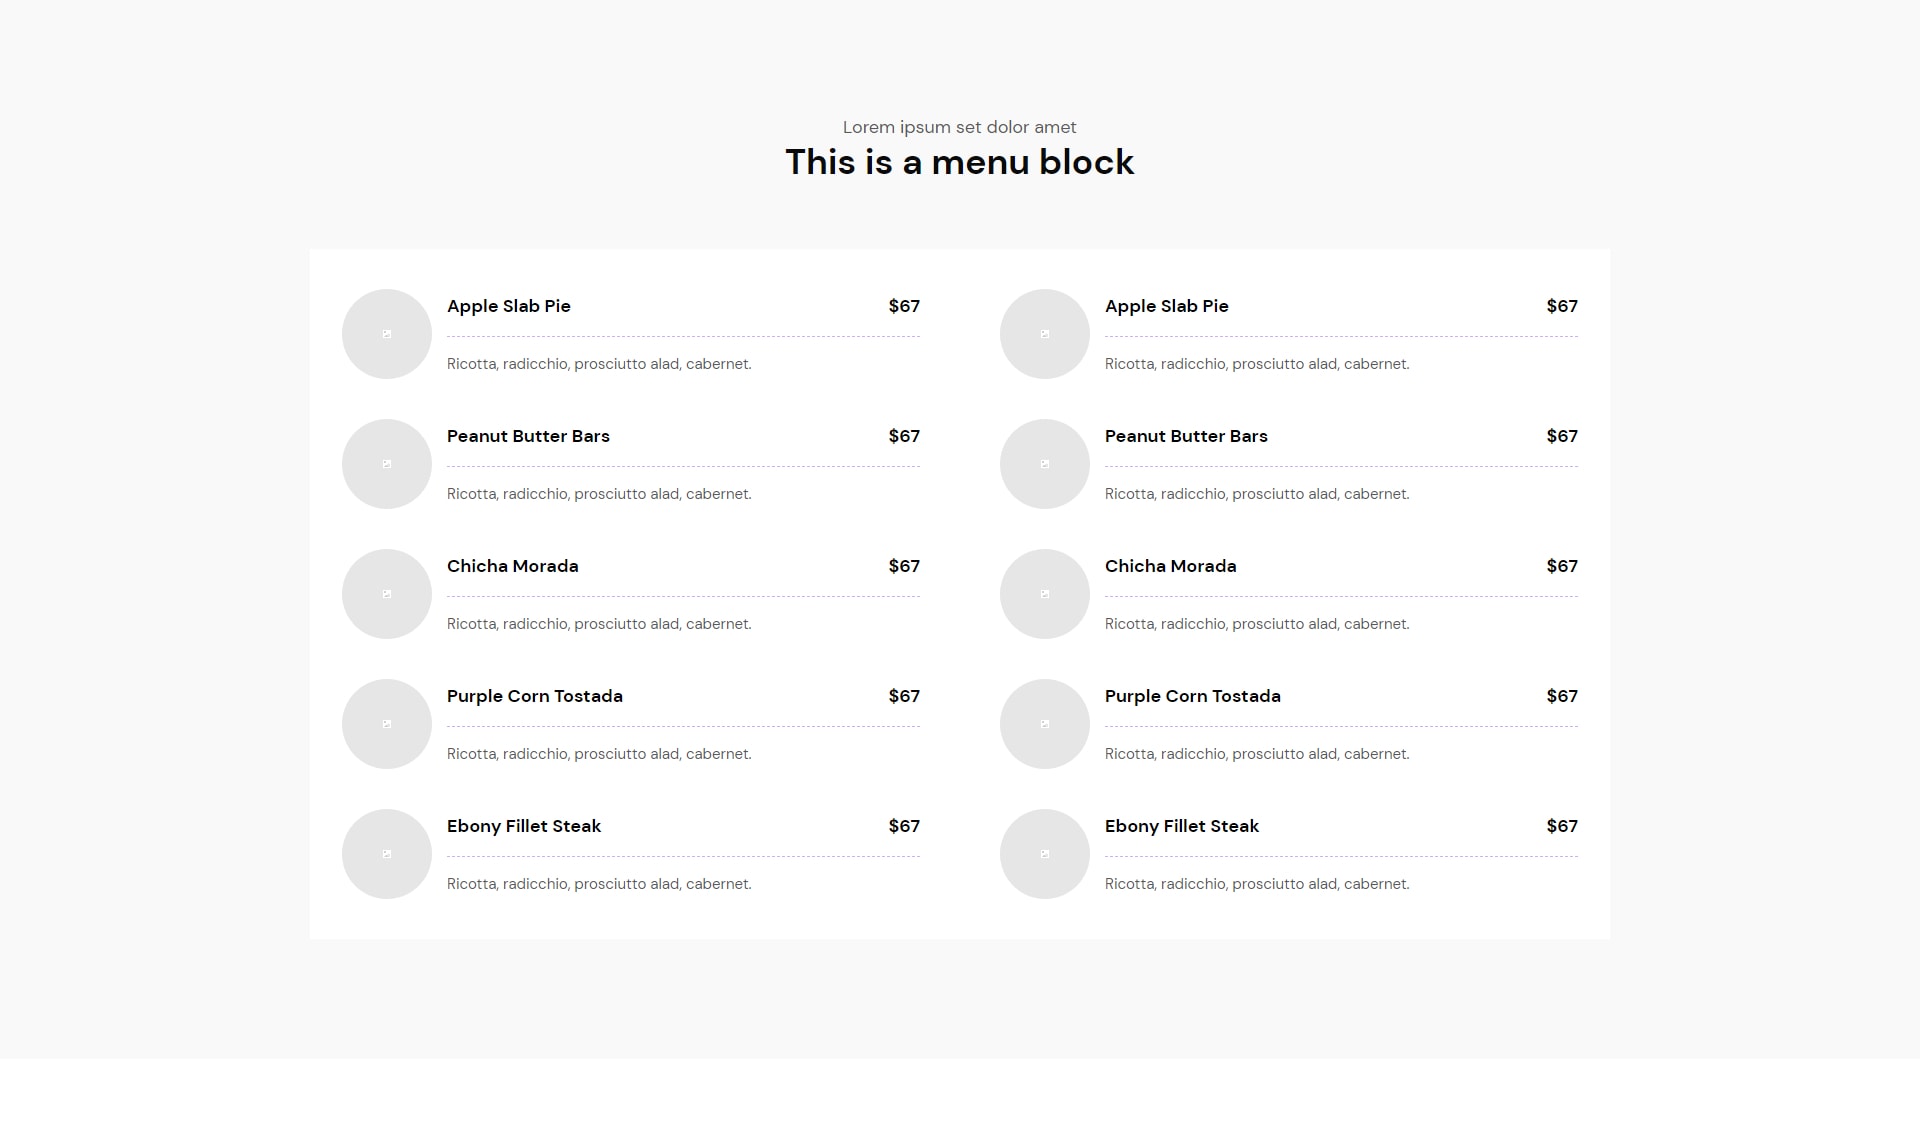The width and height of the screenshot is (1920, 1140).
Task: Click the right column Ebony Fillet Steak thumbnail
Action: point(1045,854)
